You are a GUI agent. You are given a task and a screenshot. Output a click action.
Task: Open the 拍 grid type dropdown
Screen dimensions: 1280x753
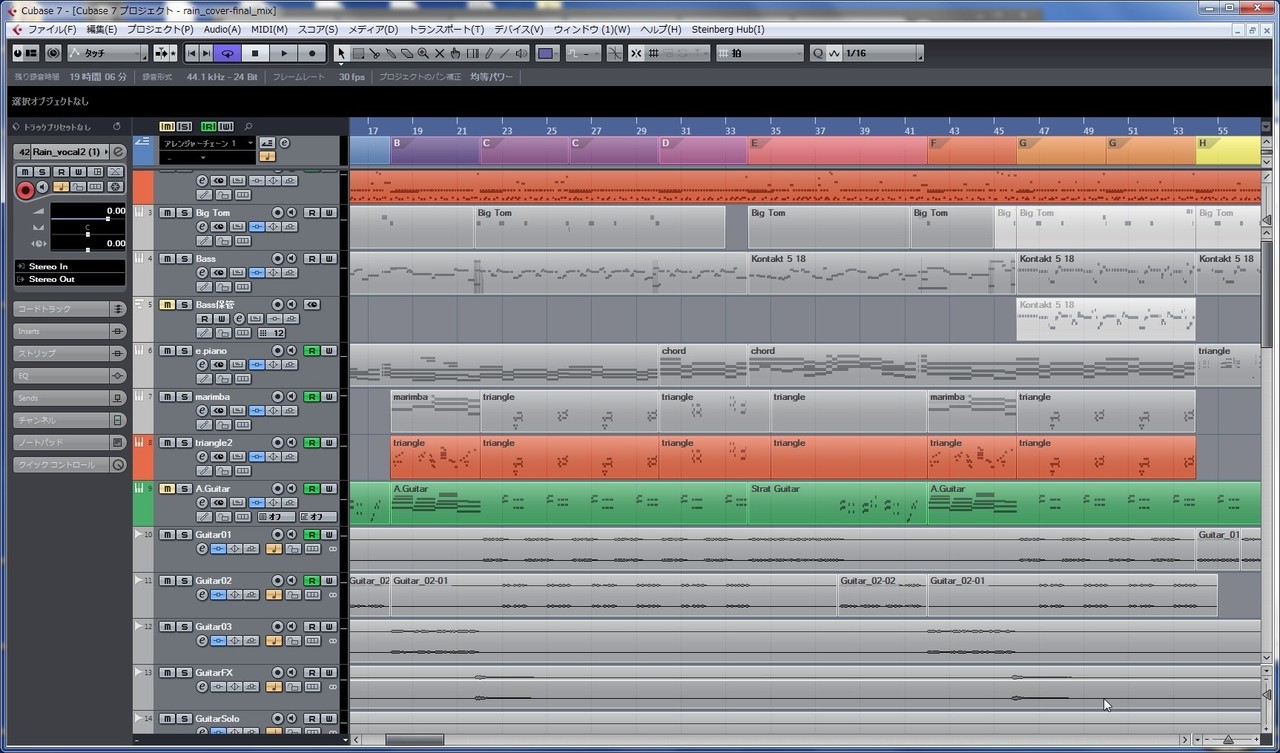pyautogui.click(x=759, y=53)
